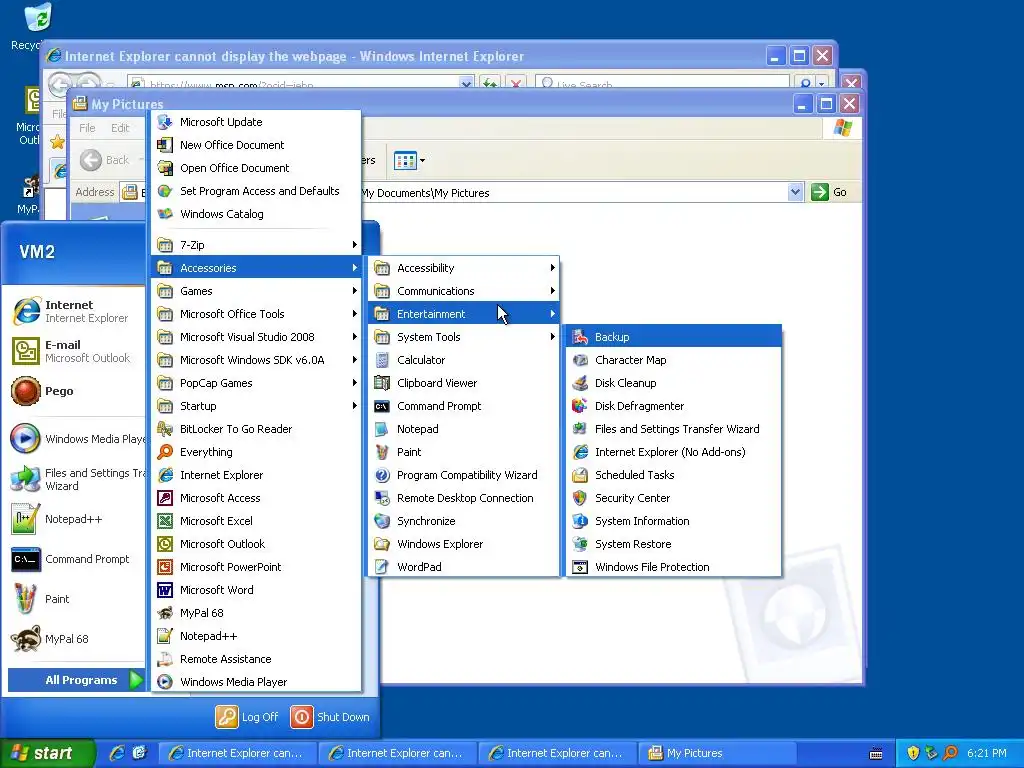Open System Tools submenu
Image resolution: width=1024 pixels, height=768 pixels.
(x=464, y=337)
